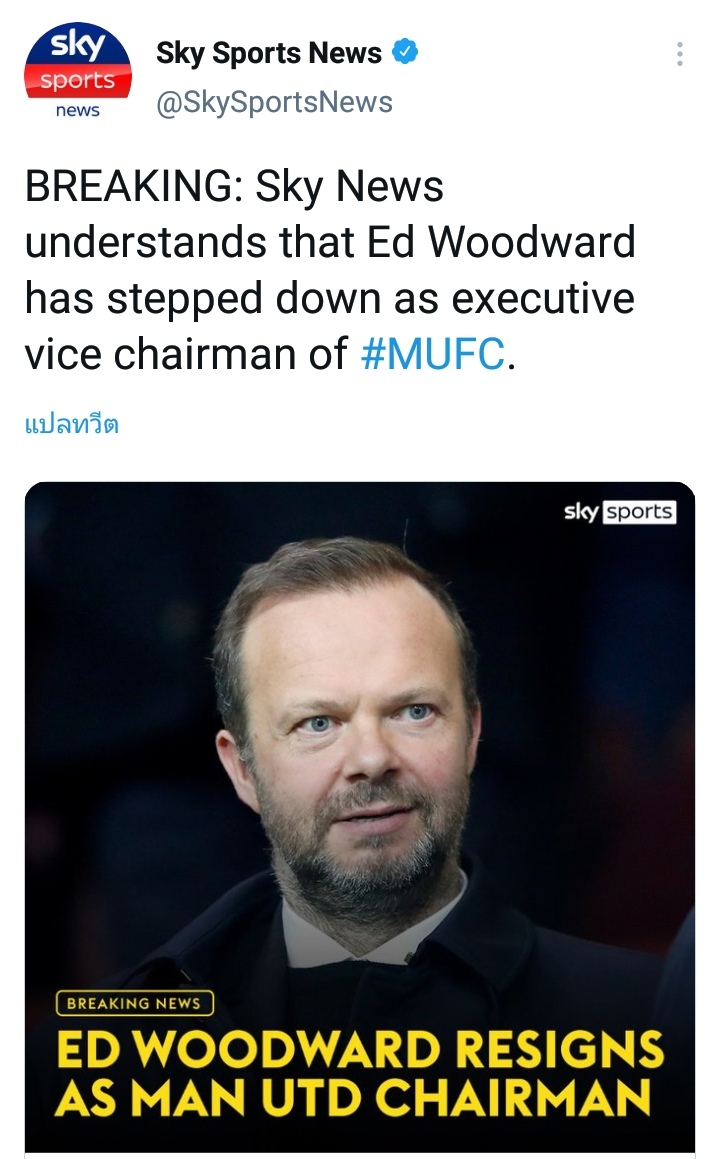
Task: Open the Sky Sports News profile avatar
Action: point(78,70)
